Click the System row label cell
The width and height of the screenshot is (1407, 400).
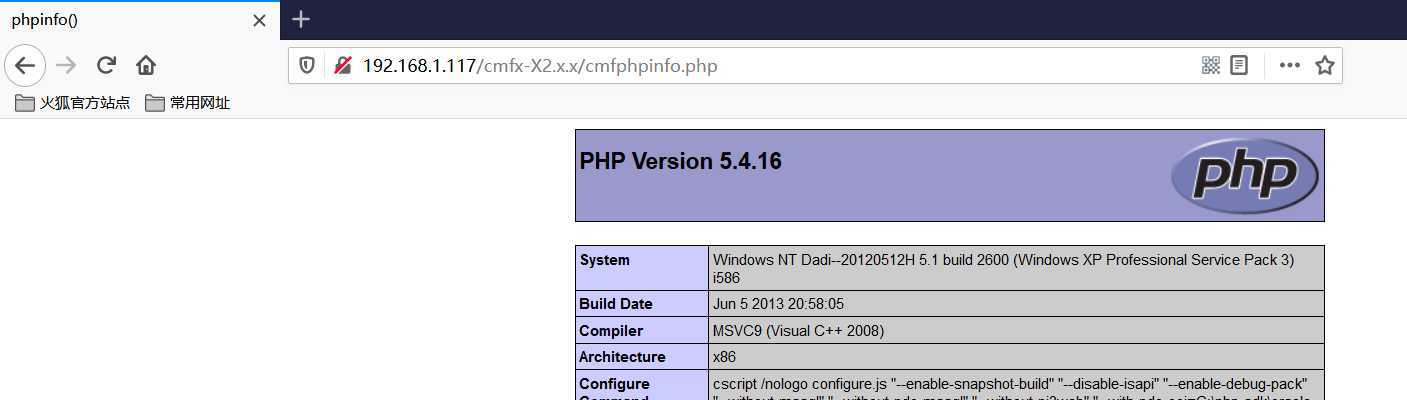pyautogui.click(x=642, y=268)
